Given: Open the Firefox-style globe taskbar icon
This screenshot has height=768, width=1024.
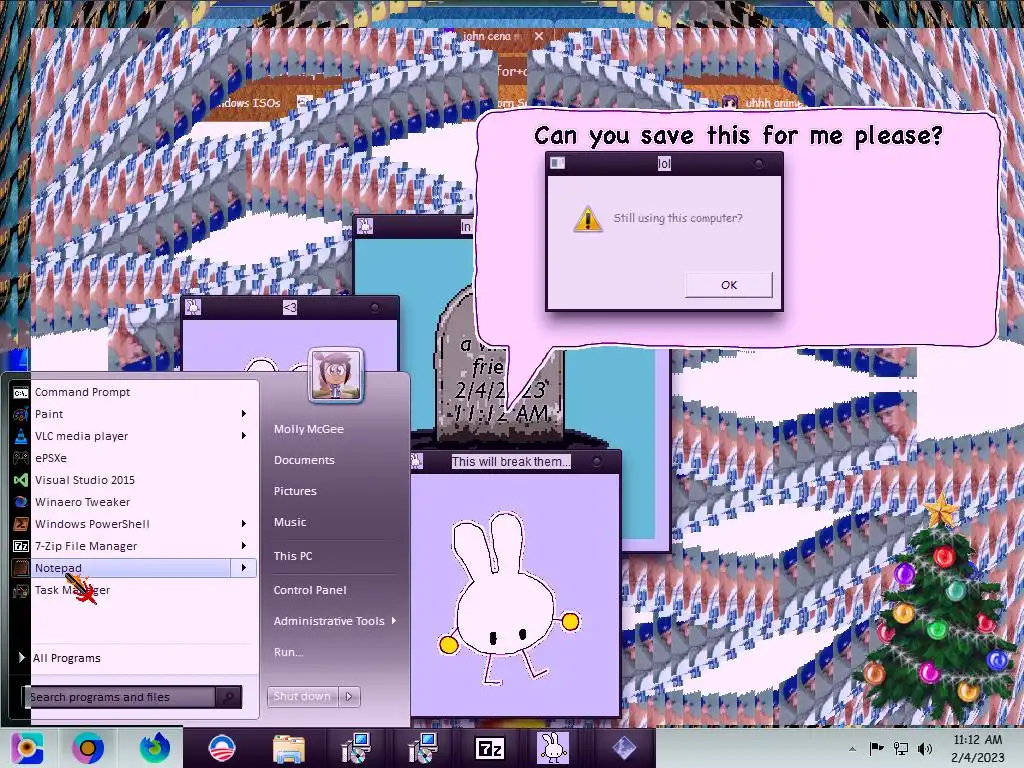Looking at the screenshot, I should pos(155,748).
